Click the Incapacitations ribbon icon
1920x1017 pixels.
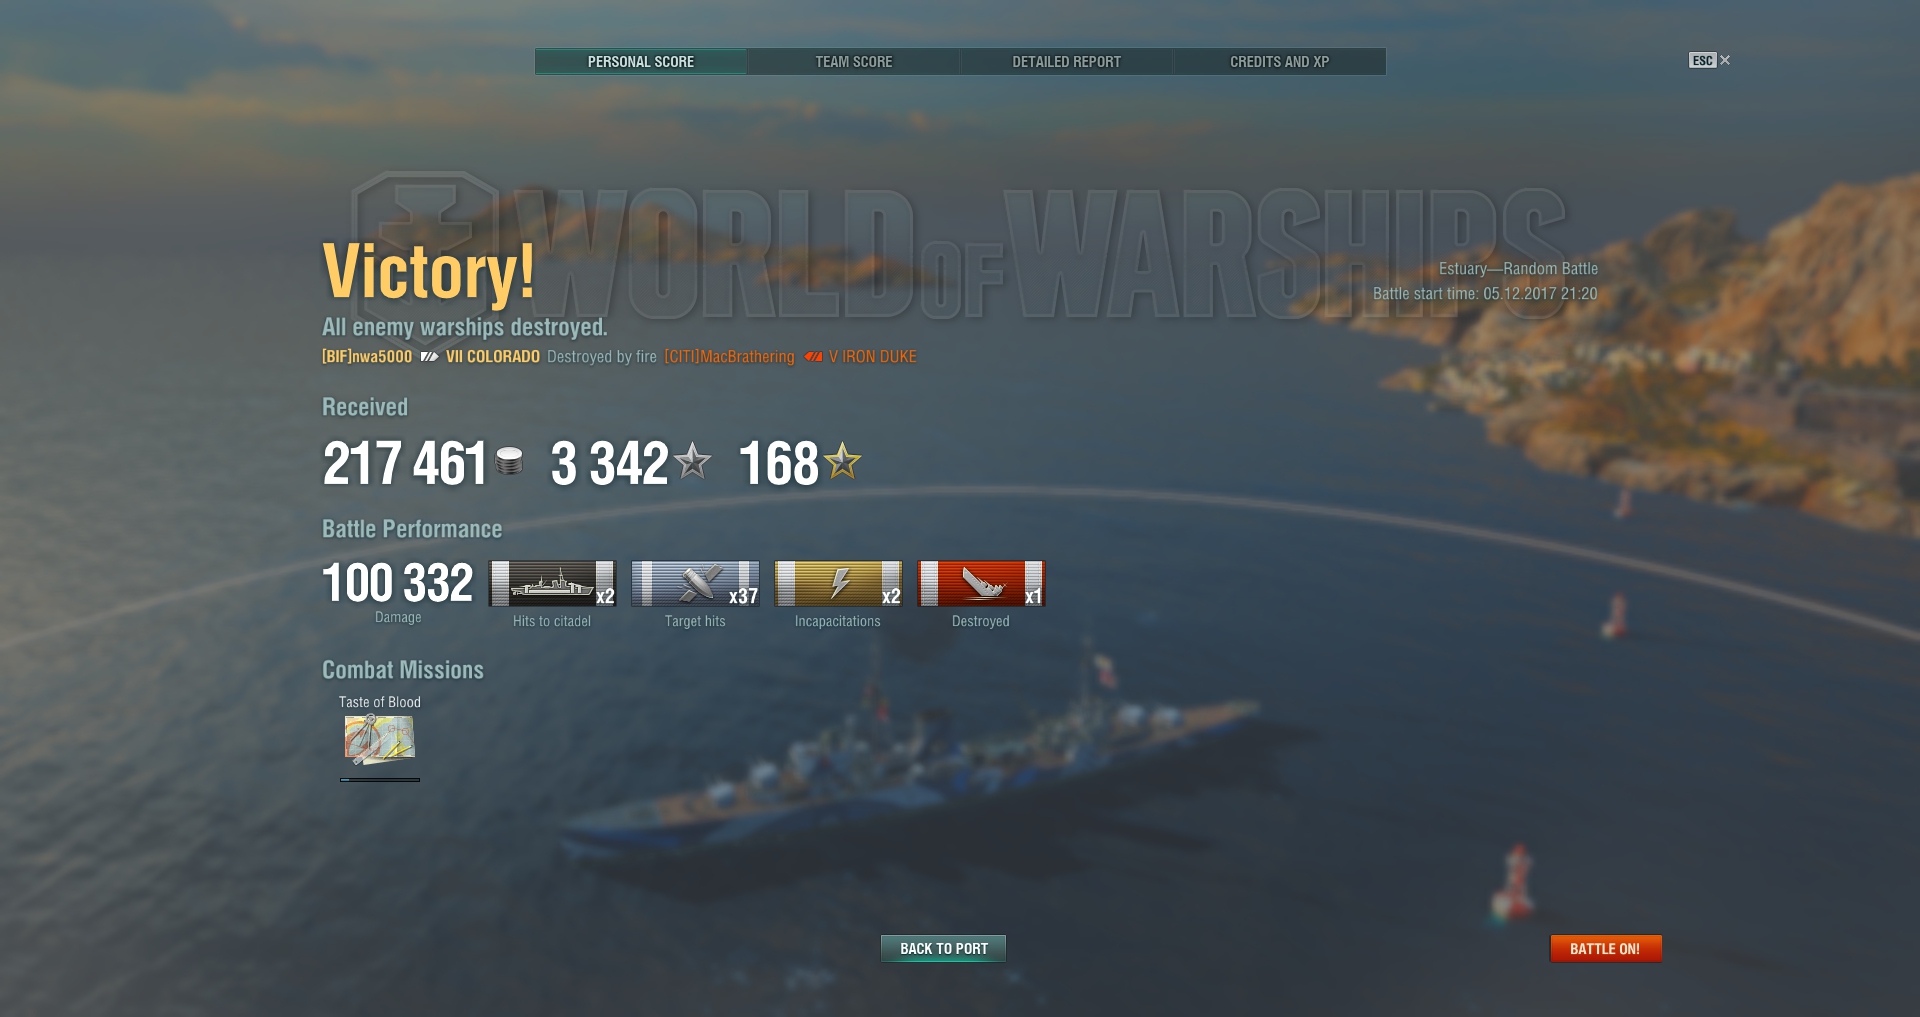point(838,583)
